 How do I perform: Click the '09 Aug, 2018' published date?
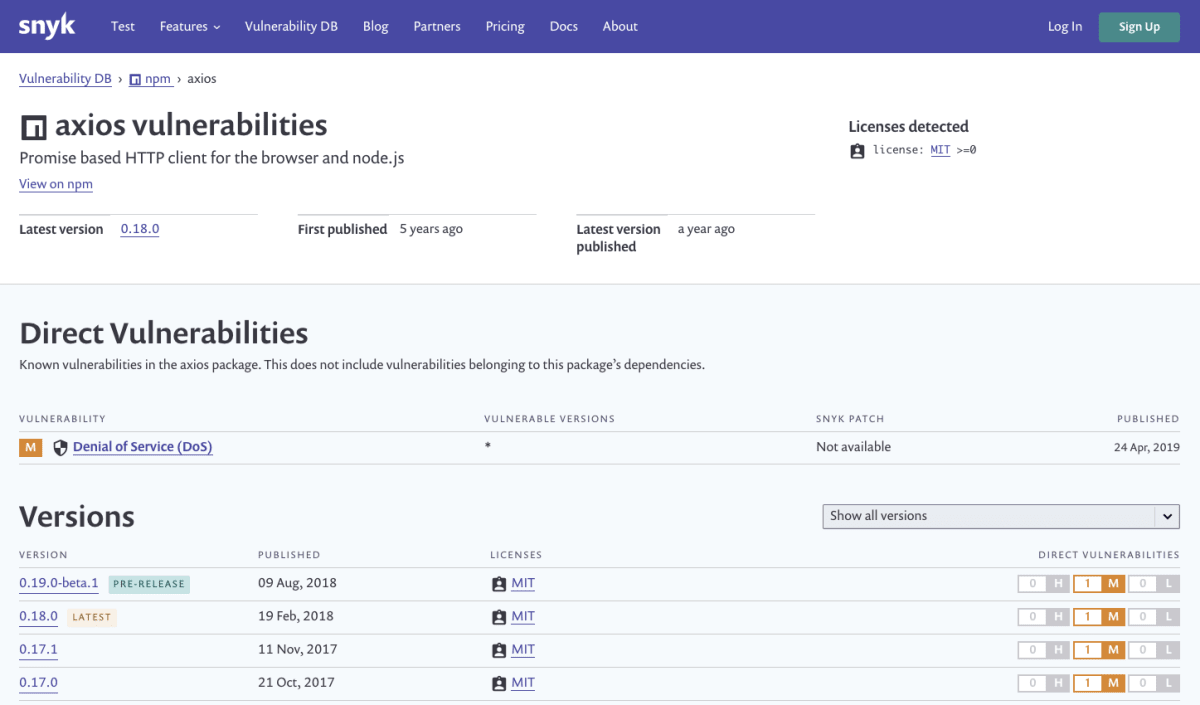tap(297, 583)
